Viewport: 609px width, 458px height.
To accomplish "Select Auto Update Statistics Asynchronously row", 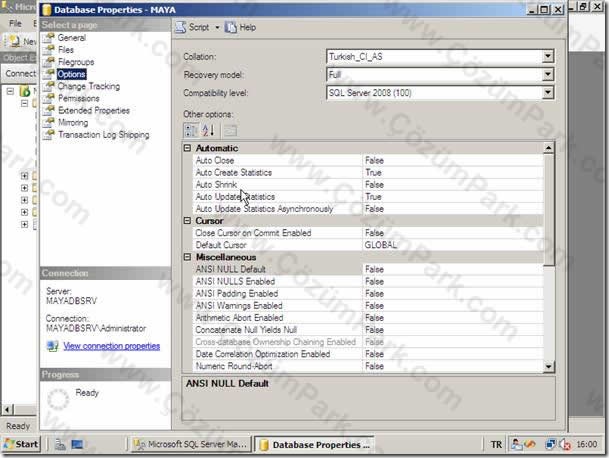I will [x=368, y=209].
